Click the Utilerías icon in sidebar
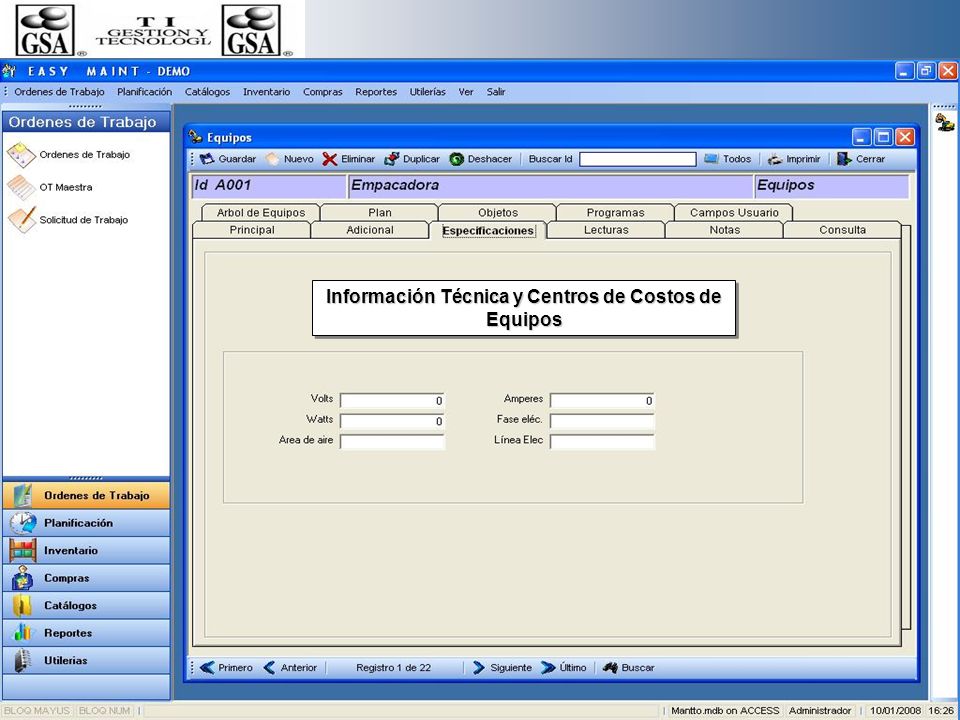960x720 pixels. [x=23, y=660]
